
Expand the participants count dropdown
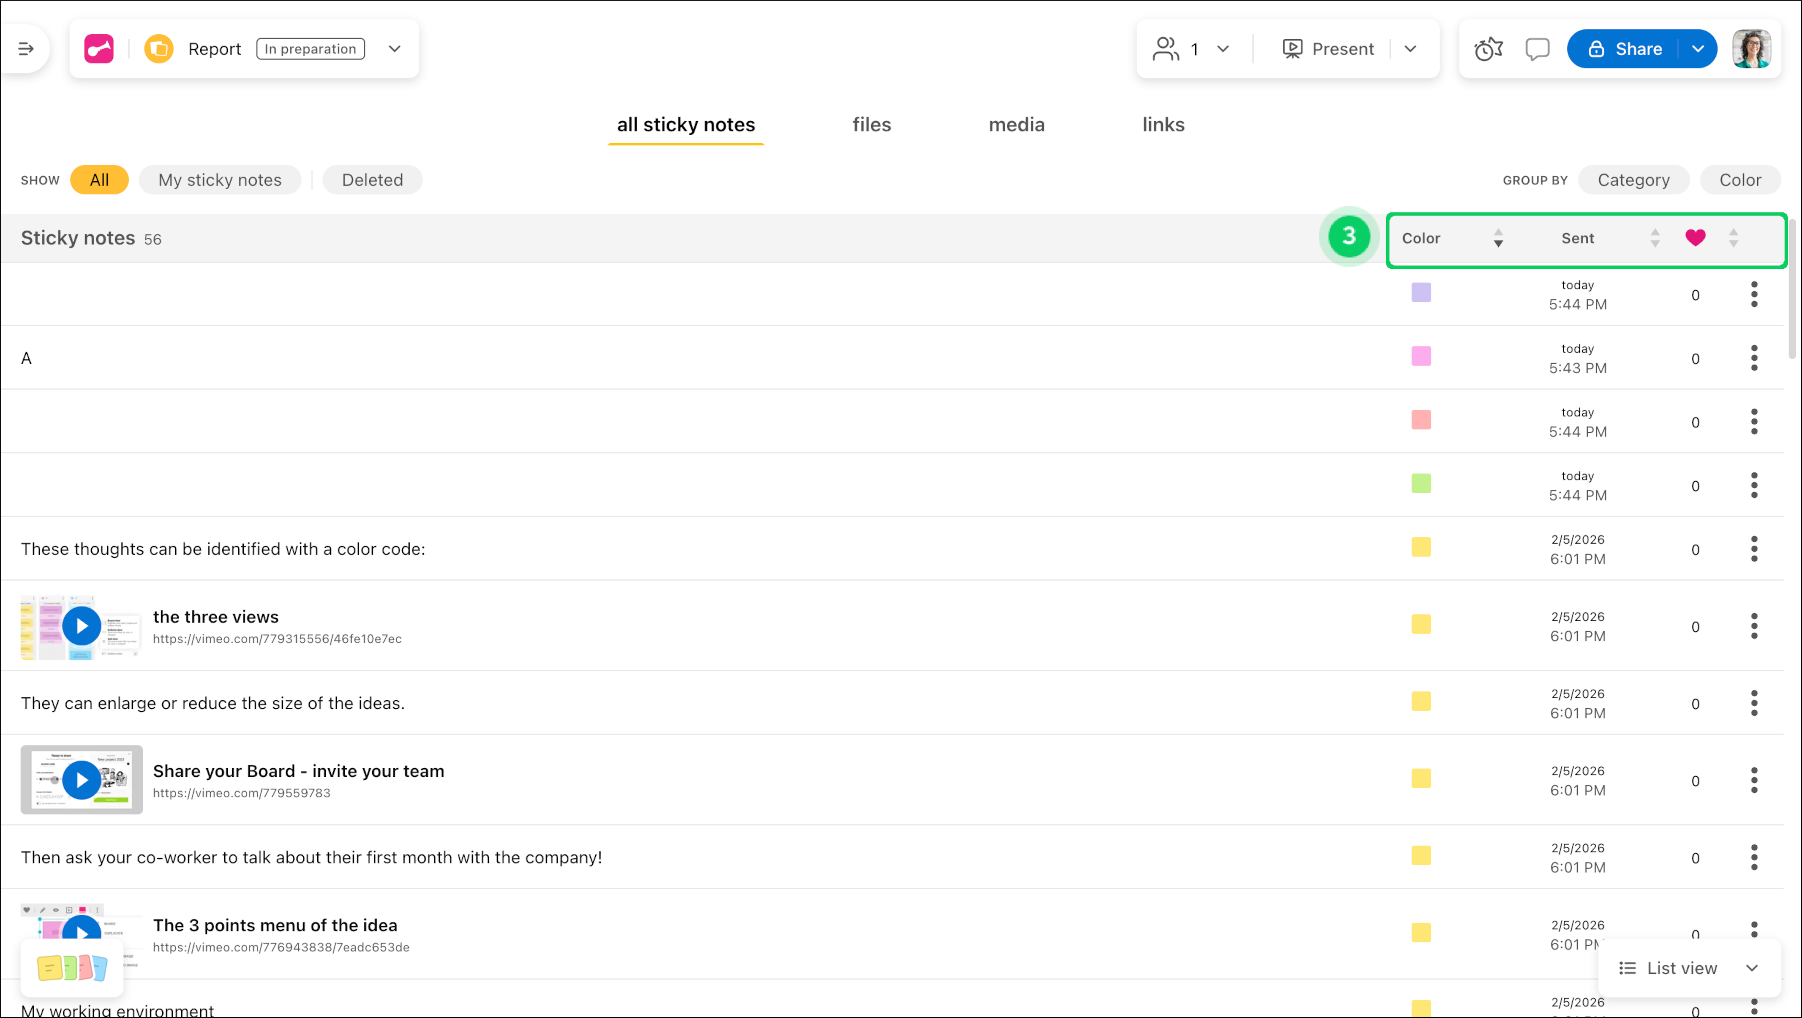1223,49
